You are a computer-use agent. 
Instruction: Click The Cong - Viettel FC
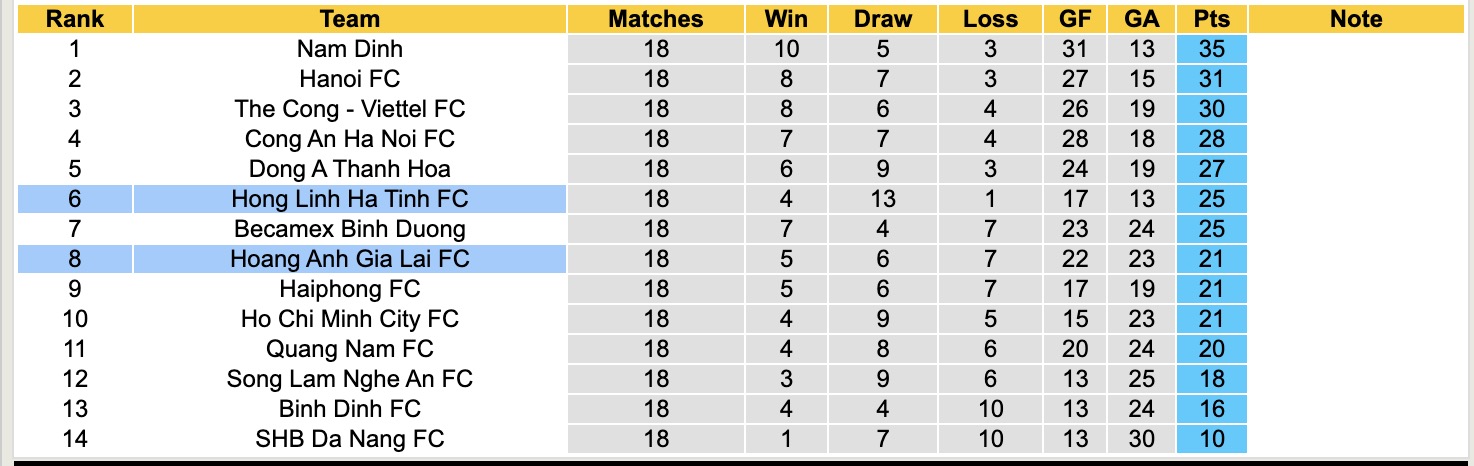[x=350, y=109]
